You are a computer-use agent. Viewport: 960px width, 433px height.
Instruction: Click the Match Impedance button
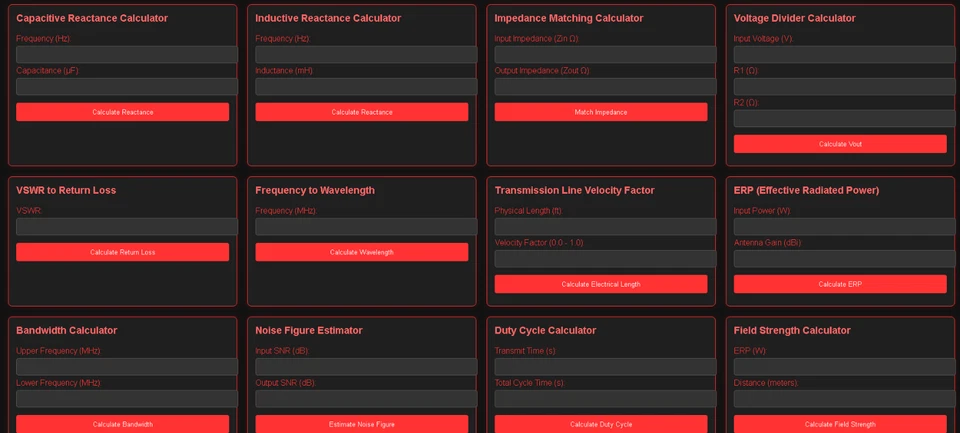[601, 112]
